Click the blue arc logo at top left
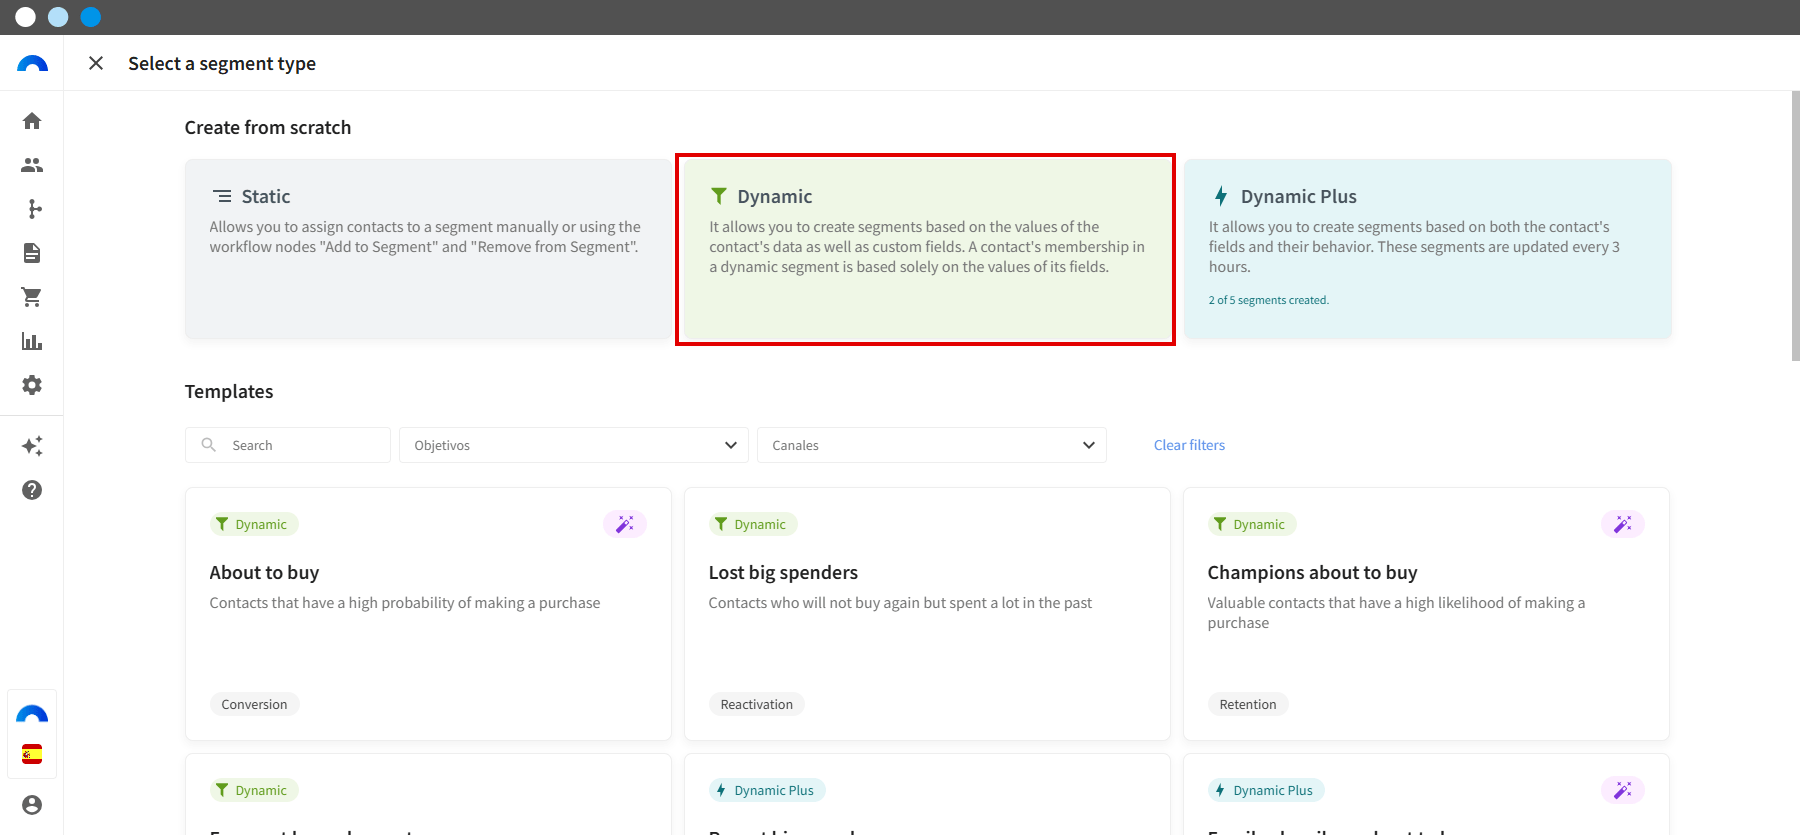The height and width of the screenshot is (835, 1800). [32, 64]
